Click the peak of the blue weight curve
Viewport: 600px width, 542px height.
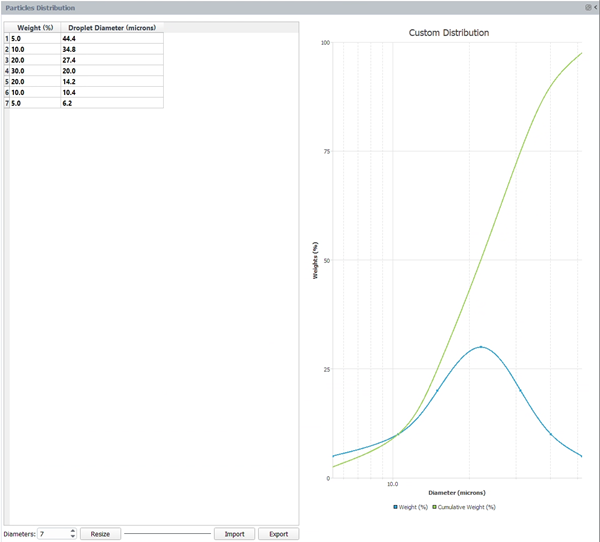481,347
